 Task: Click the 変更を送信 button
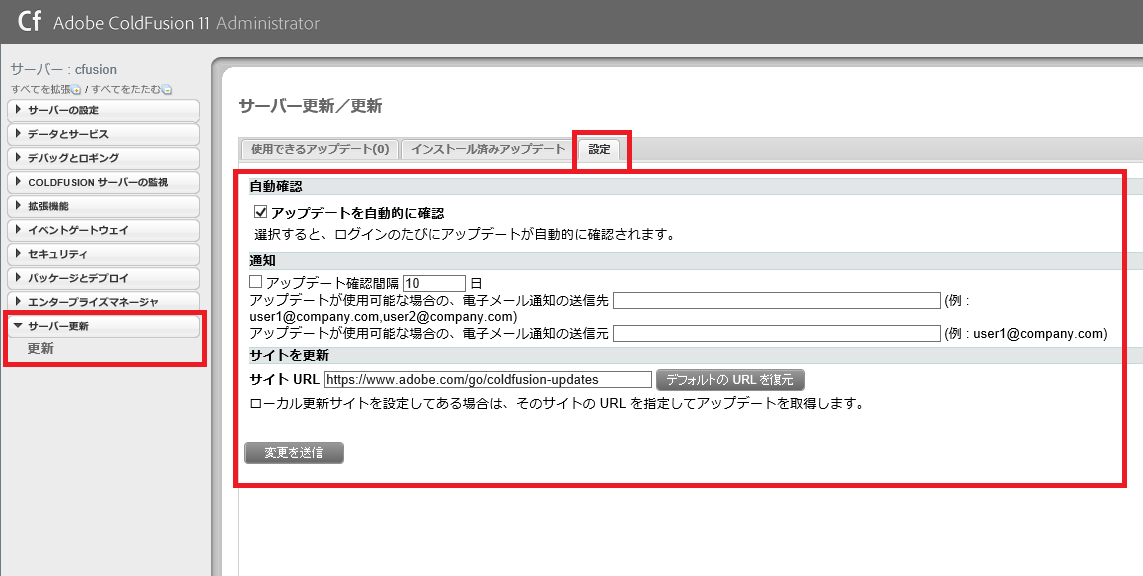pyautogui.click(x=294, y=453)
